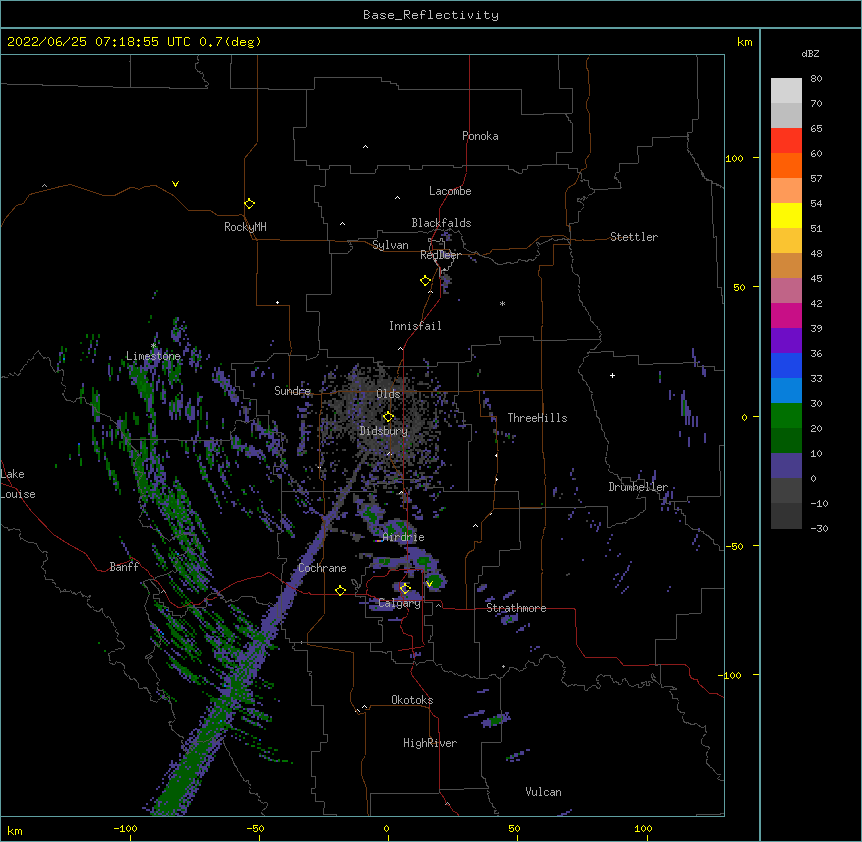Click the Strathmore label

[516, 608]
